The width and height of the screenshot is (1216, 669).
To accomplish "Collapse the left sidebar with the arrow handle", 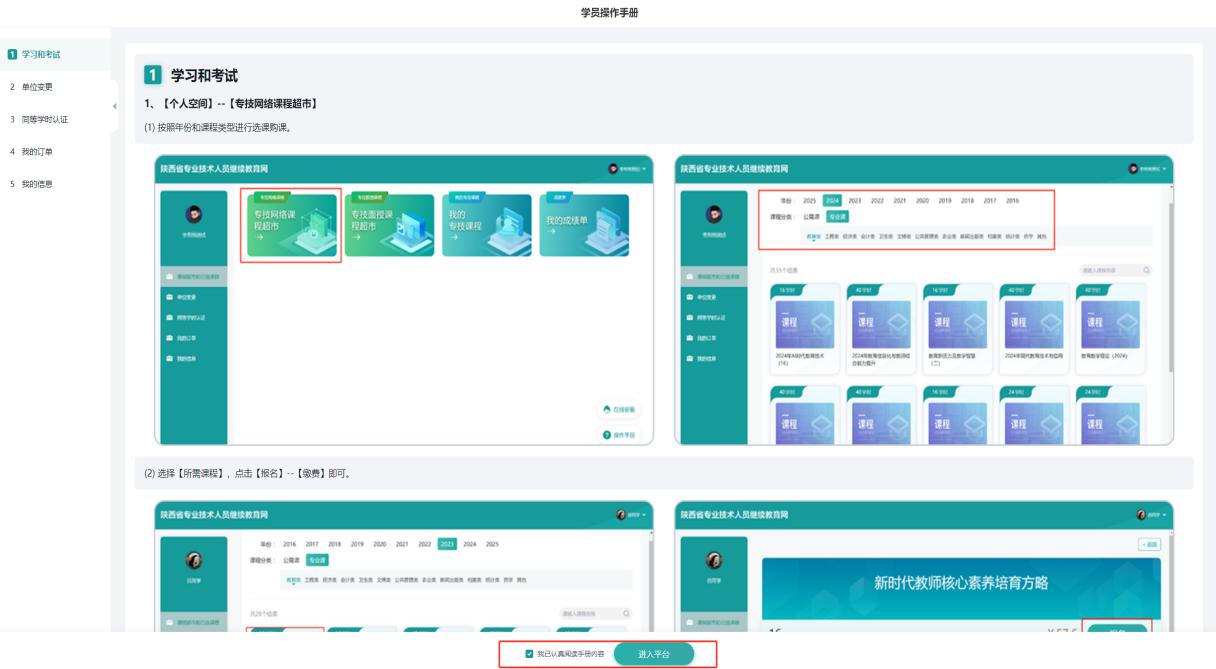I will pos(114,106).
